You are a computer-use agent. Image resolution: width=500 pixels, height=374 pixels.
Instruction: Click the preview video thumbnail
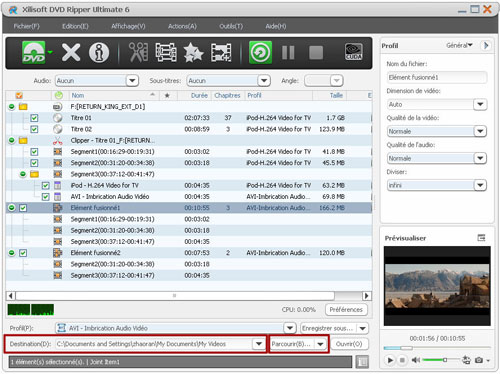[437, 286]
